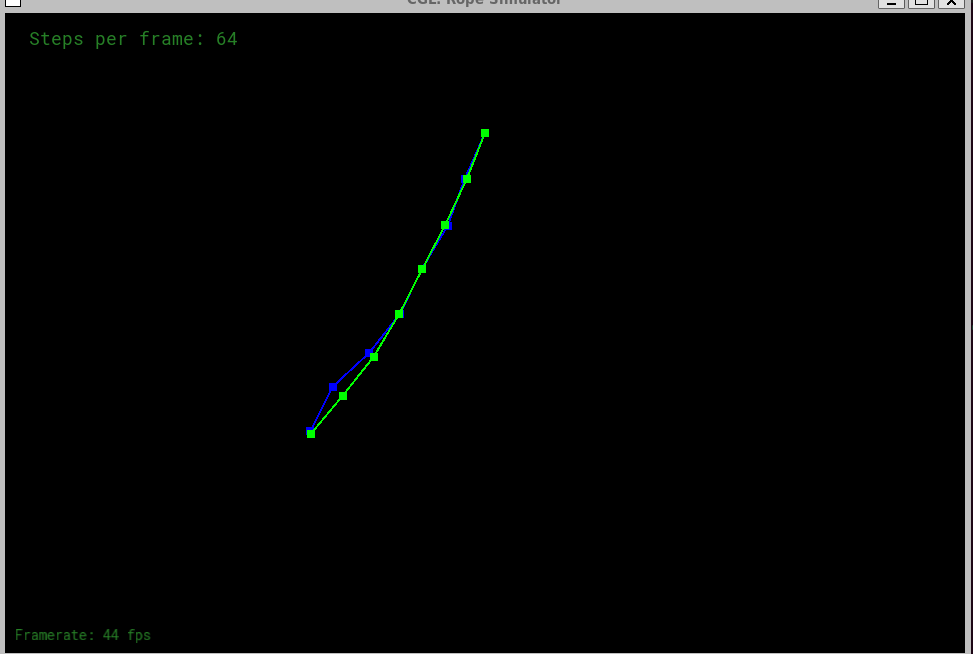Click the 'Steps per frame: 64' text
Screen dimensions: 973x654
(x=133, y=39)
